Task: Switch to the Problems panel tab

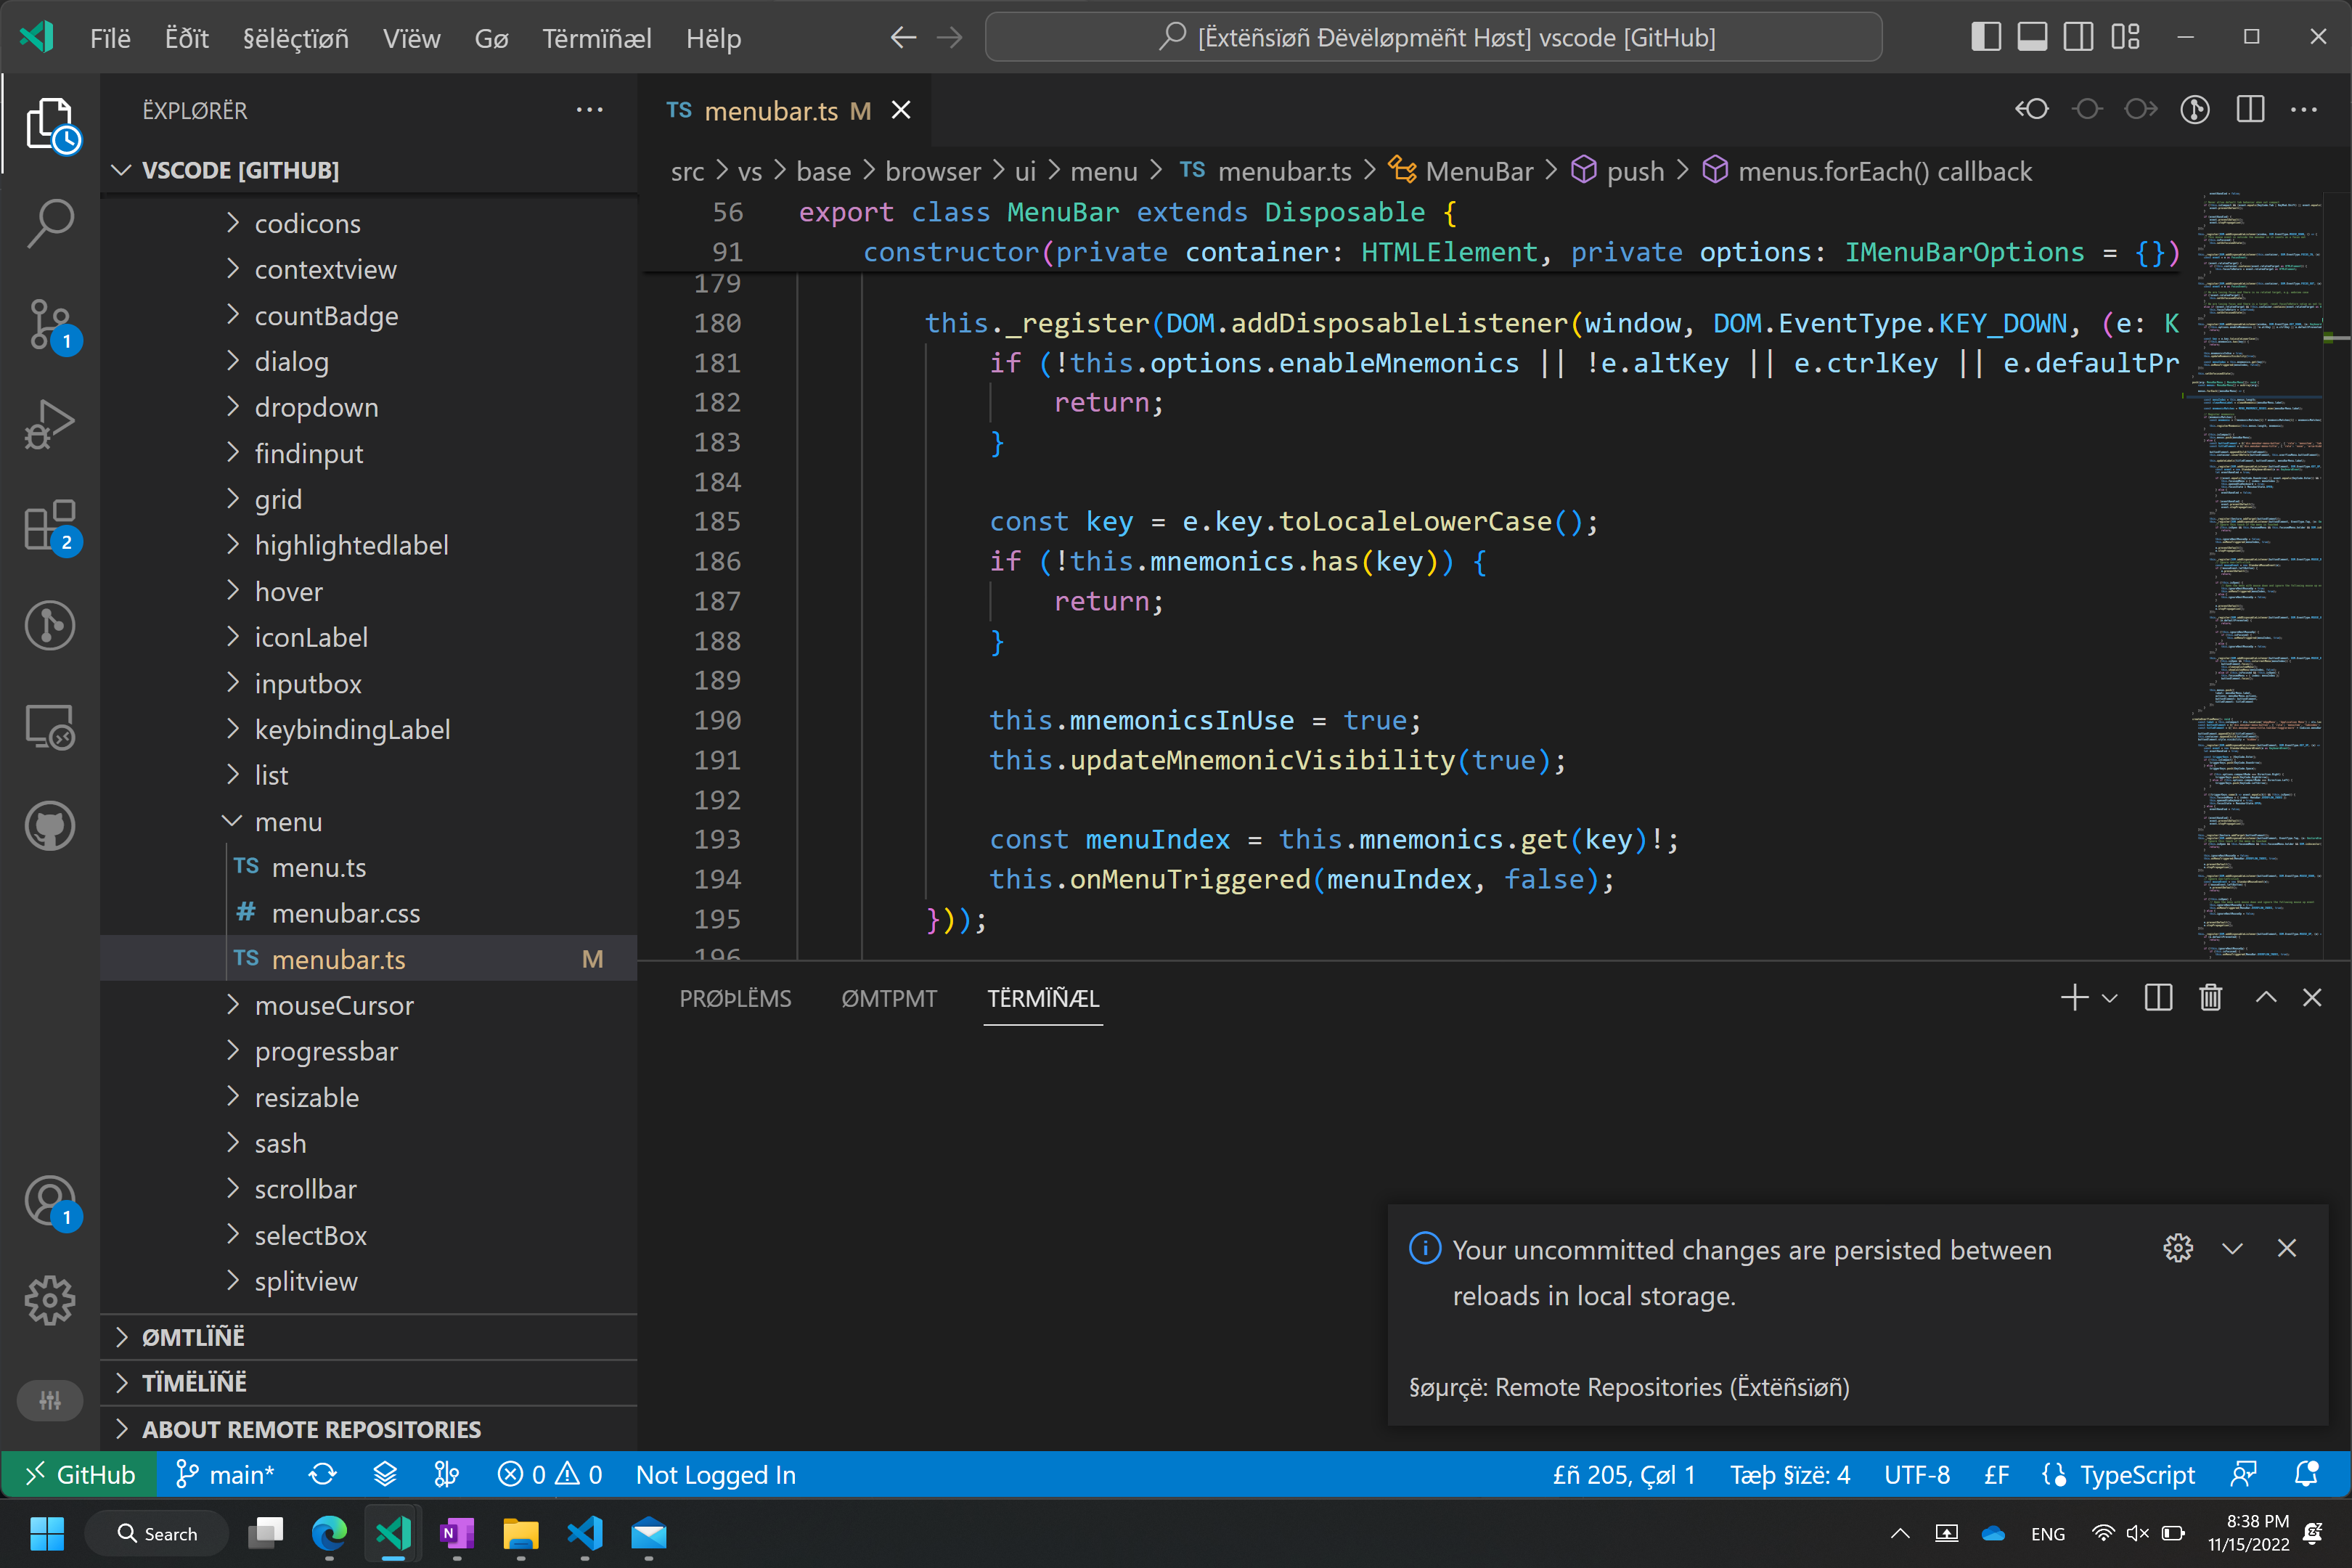Action: (x=735, y=998)
